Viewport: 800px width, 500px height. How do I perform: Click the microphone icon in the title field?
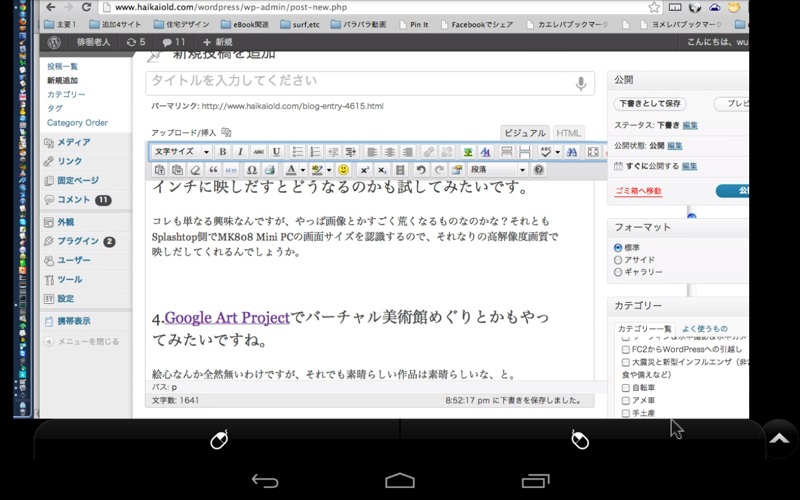point(581,84)
